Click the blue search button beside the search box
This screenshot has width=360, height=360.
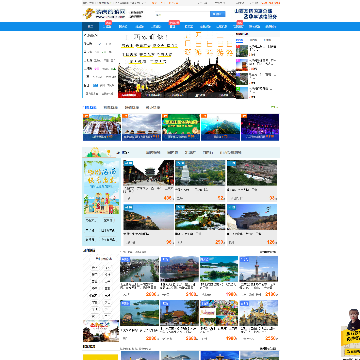coord(217,14)
